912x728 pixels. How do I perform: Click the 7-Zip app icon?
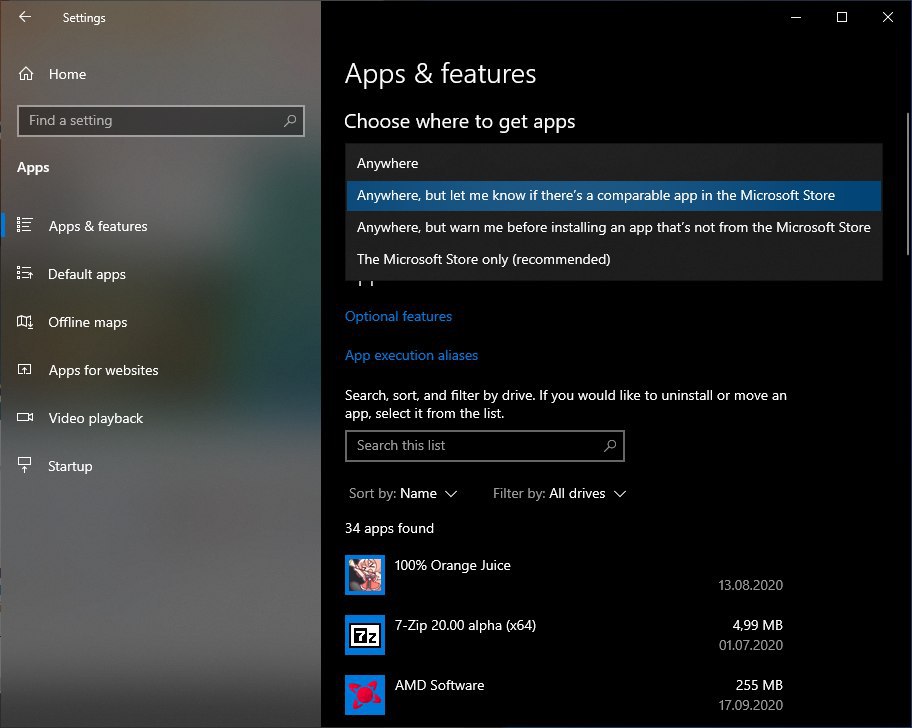365,635
